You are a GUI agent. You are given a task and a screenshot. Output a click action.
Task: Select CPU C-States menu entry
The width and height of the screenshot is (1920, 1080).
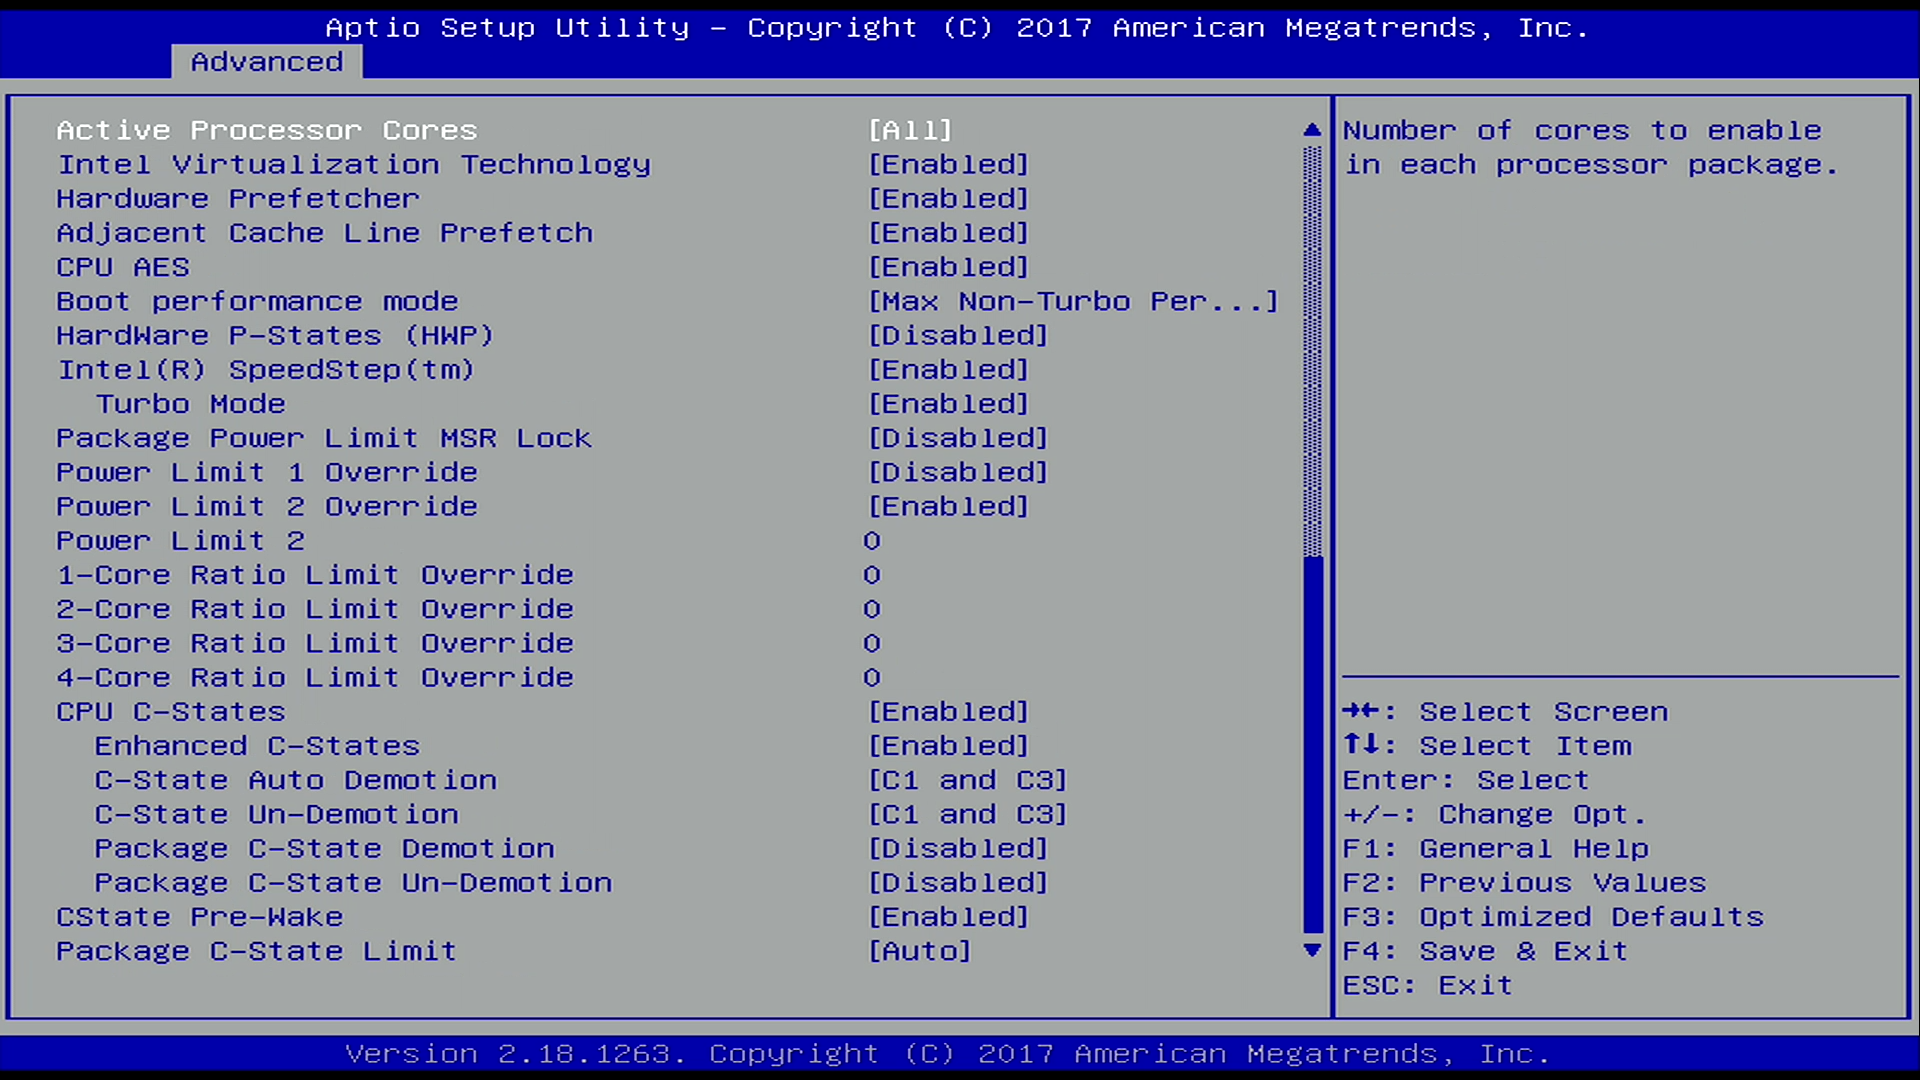coord(171,712)
